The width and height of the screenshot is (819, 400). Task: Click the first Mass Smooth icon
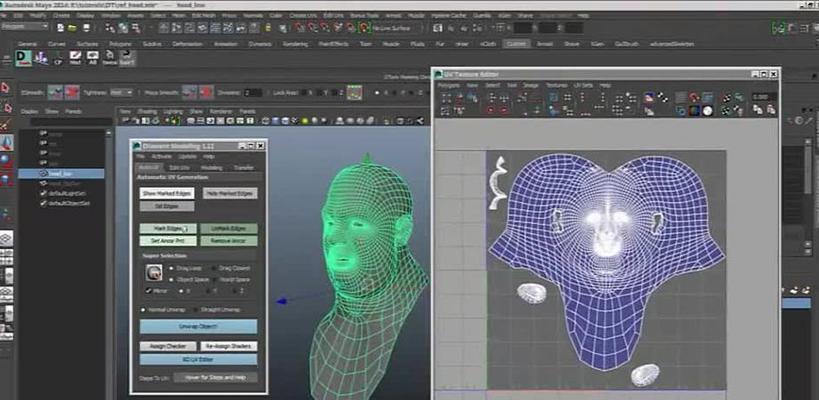point(189,92)
